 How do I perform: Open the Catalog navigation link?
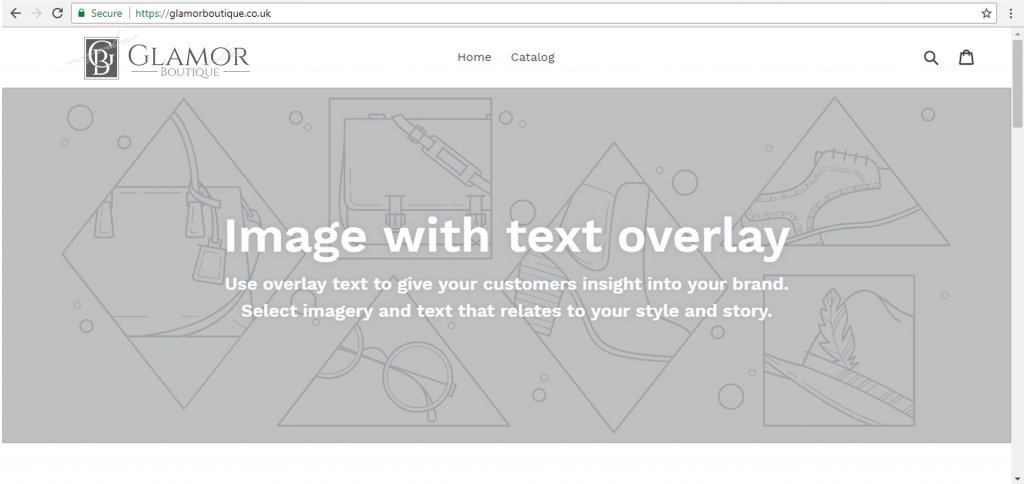pos(532,57)
